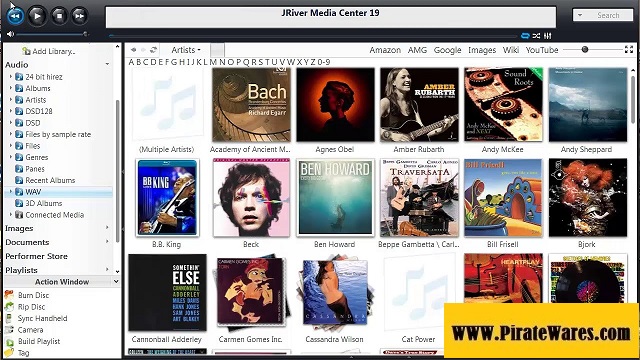Toggle repeat playback mode icon
This screenshot has width=640, height=360.
pyautogui.click(x=525, y=36)
